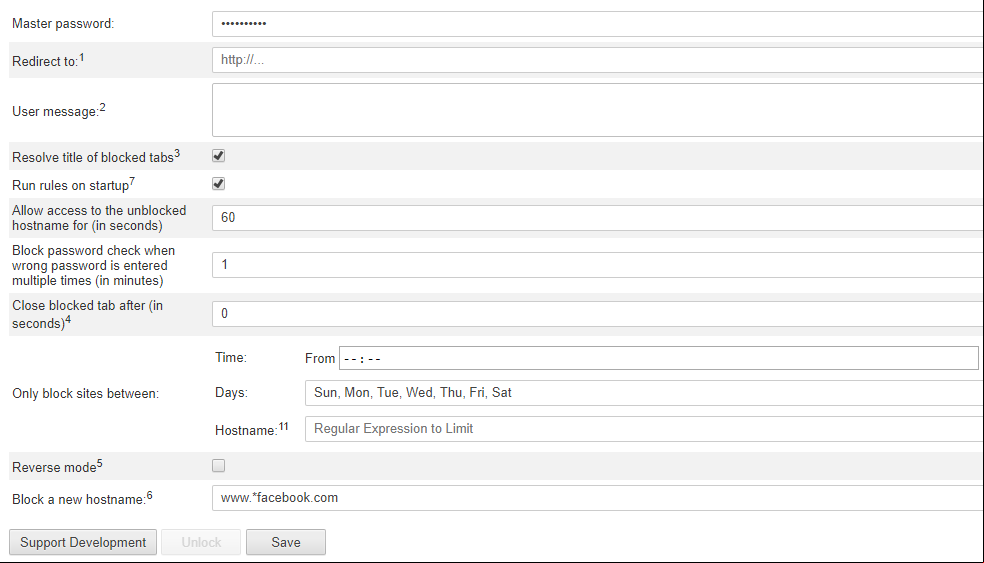Set the From time field
The height and width of the screenshot is (563, 984).
click(658, 358)
